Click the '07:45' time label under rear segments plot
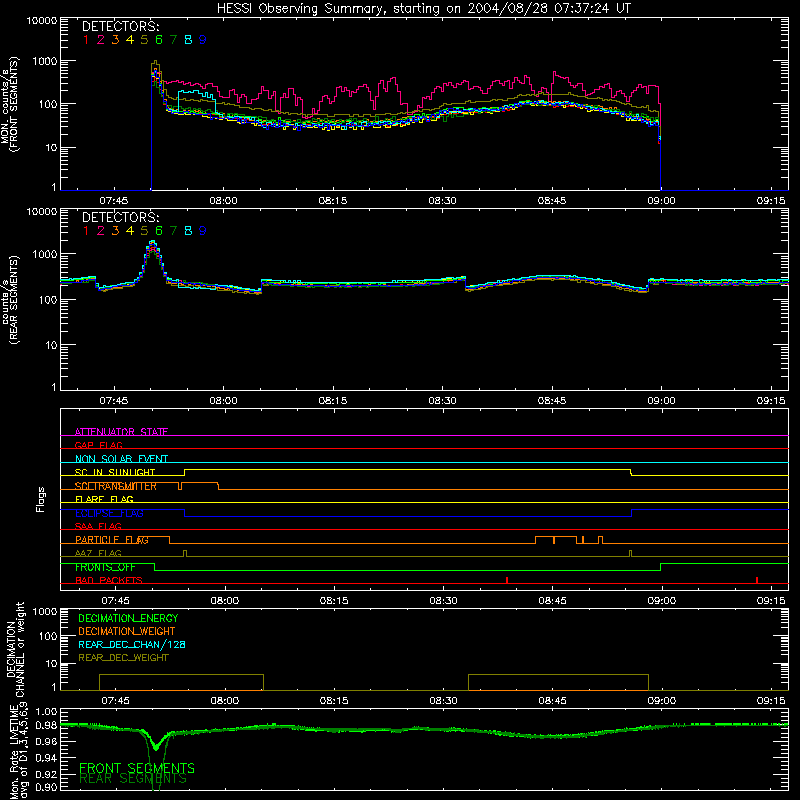This screenshot has height=800, width=800. coord(113,401)
